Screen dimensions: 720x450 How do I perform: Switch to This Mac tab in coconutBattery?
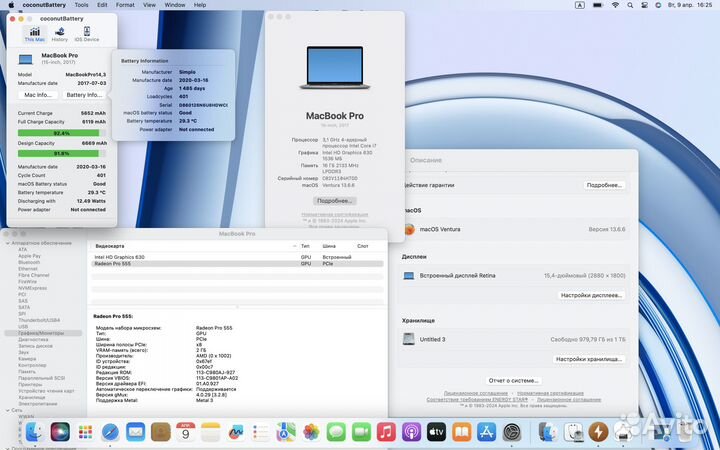(35, 34)
